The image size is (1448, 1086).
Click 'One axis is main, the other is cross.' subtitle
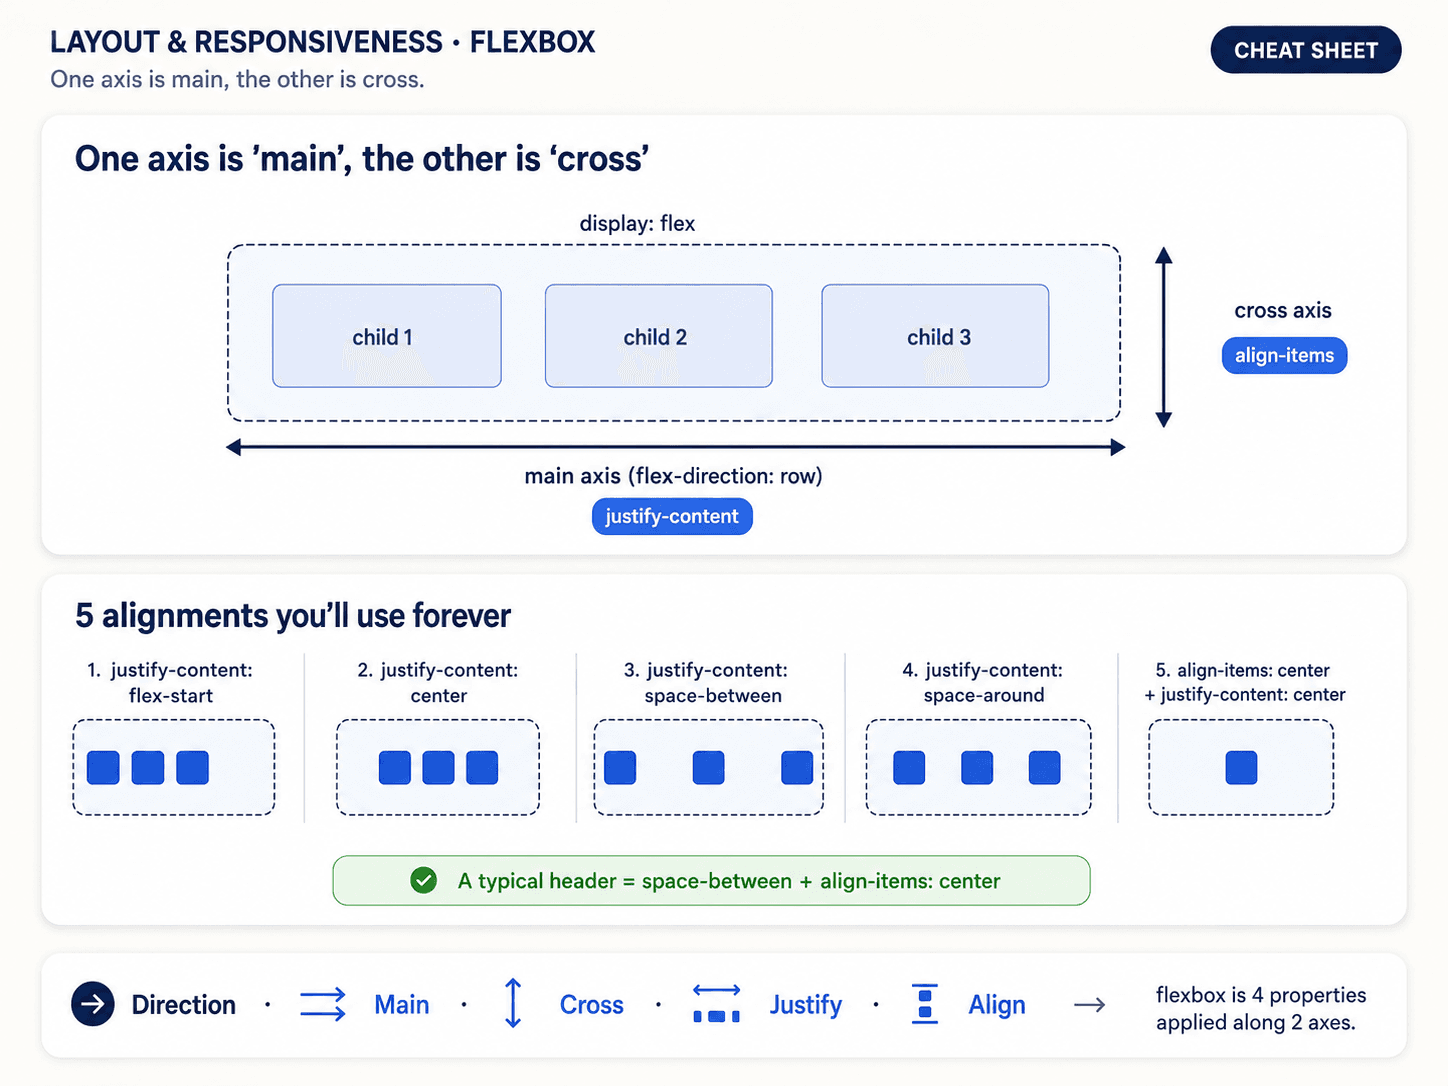pos(238,80)
